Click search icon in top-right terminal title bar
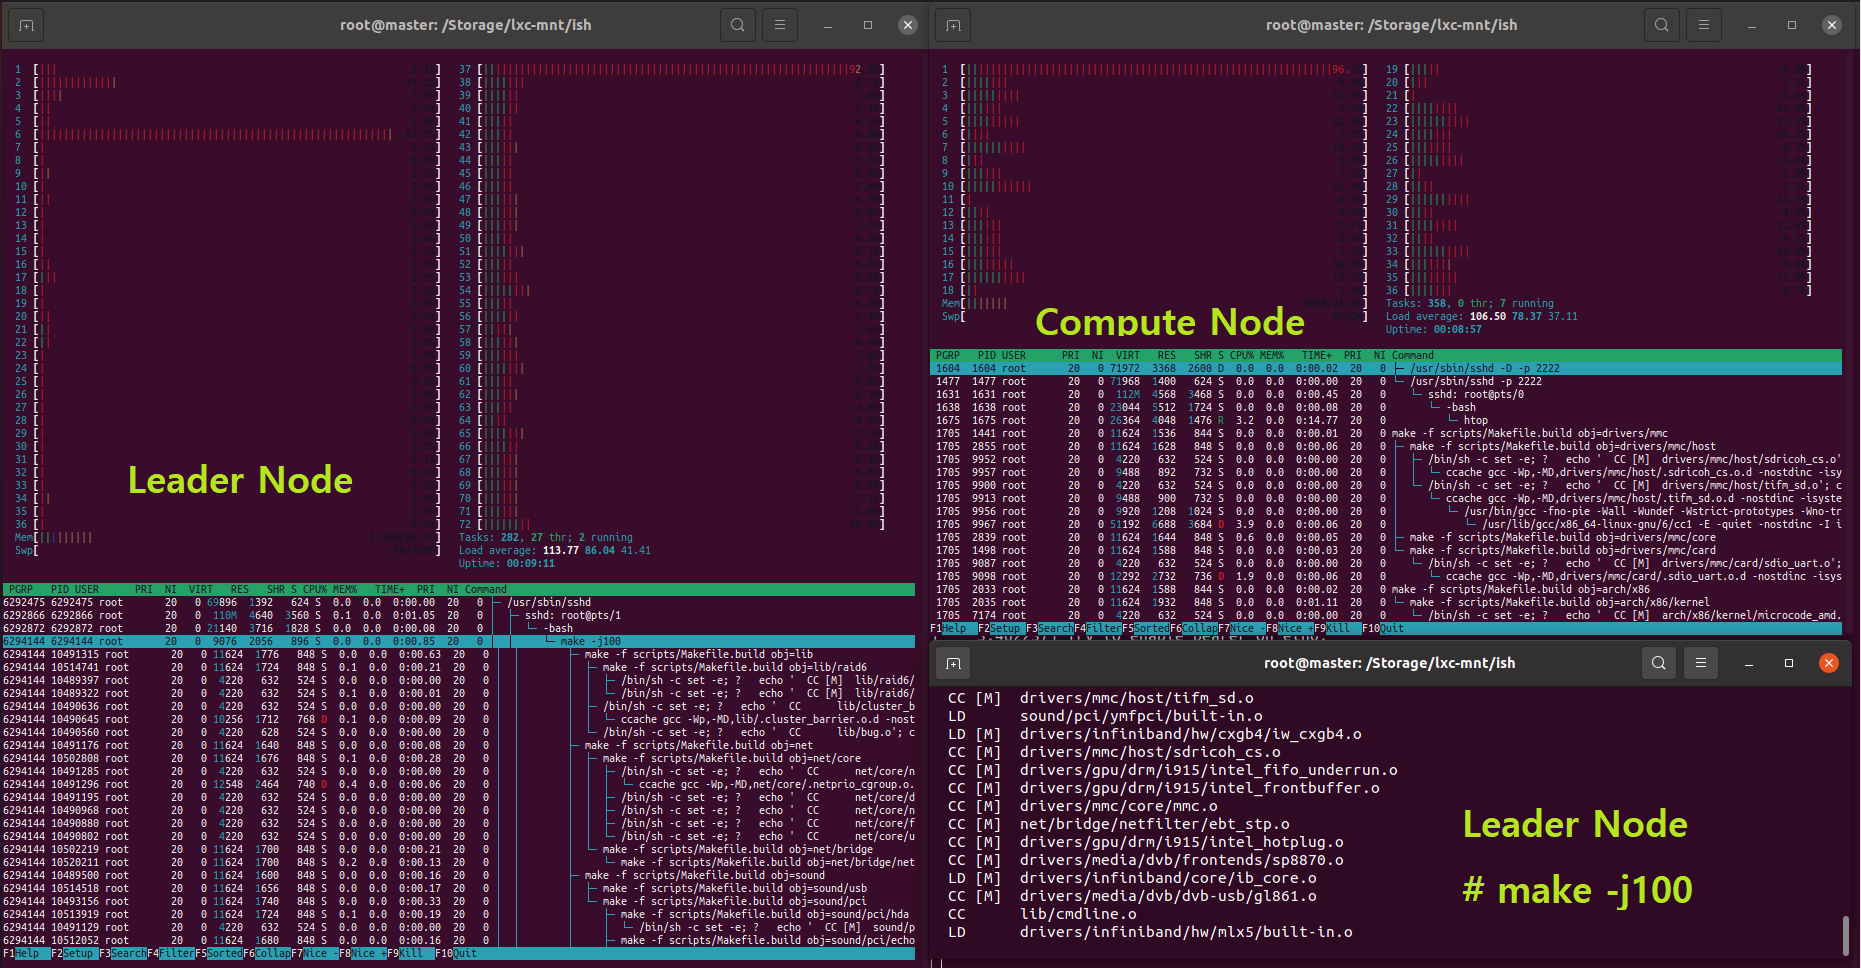The height and width of the screenshot is (968, 1861). point(1662,25)
